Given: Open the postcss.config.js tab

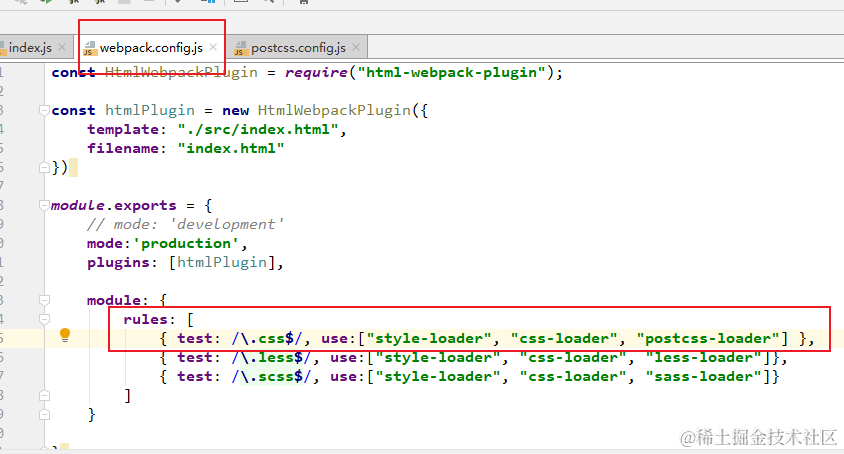Looking at the screenshot, I should pos(298,48).
